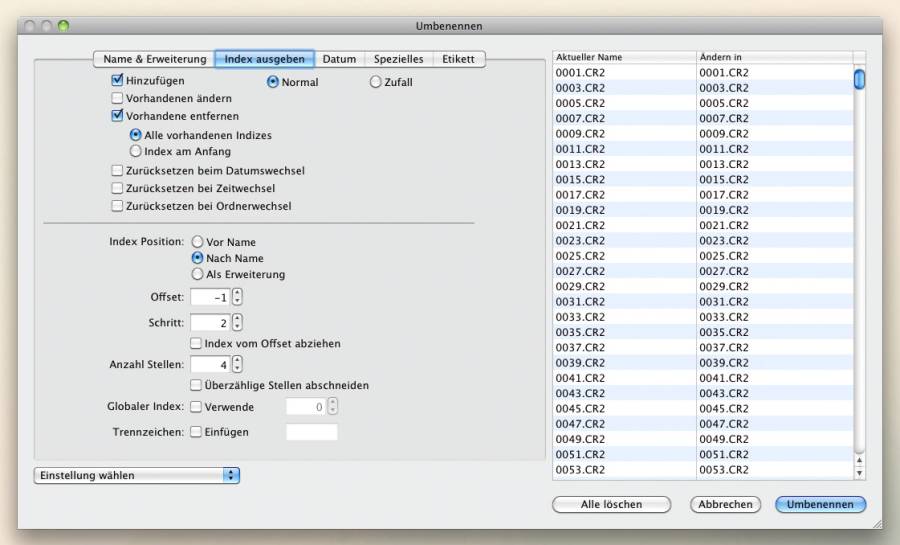Open the Spezielles tab
The image size is (900, 545).
point(398,59)
